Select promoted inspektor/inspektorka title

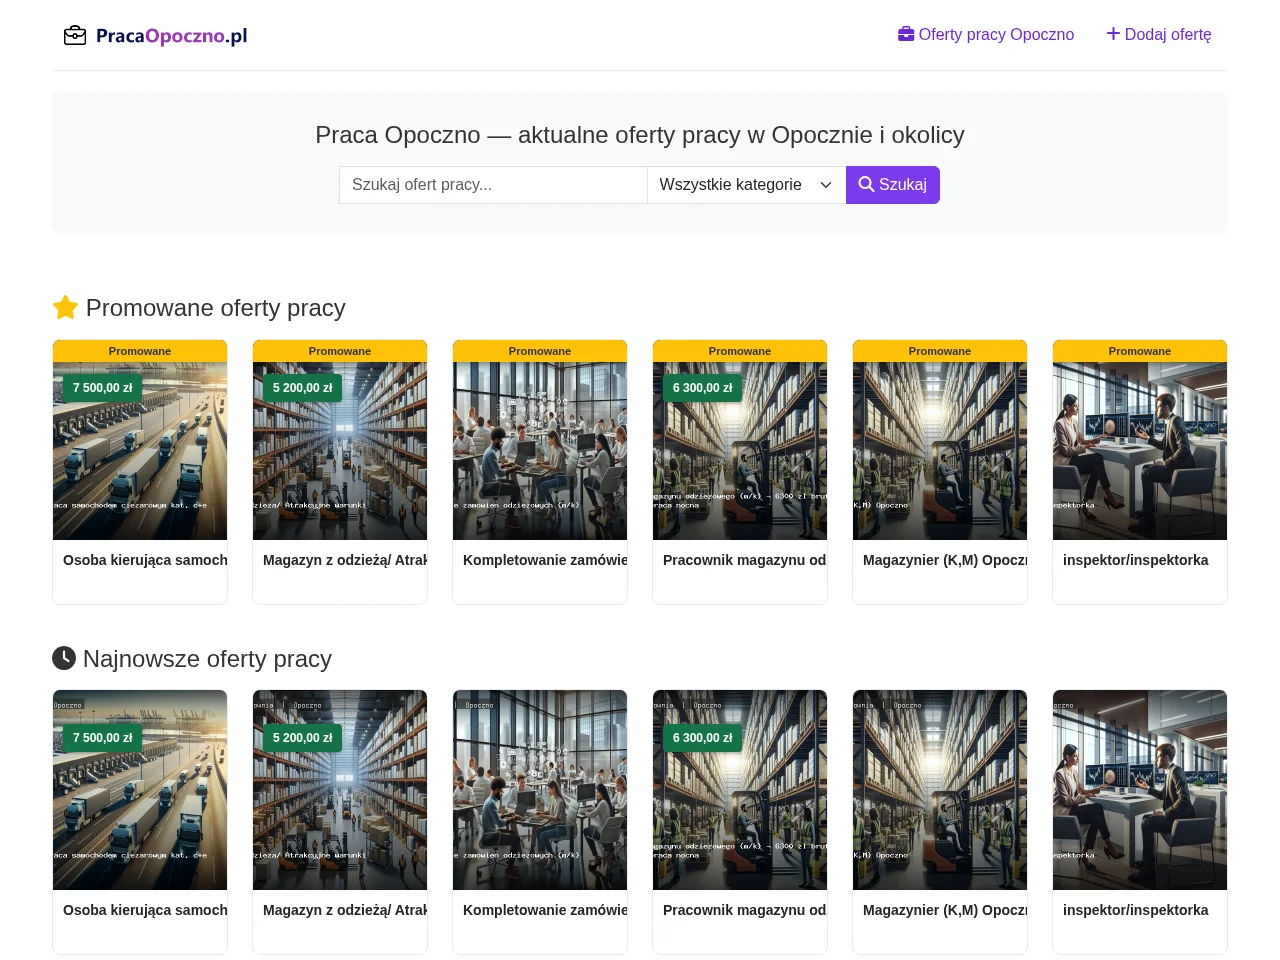pyautogui.click(x=1136, y=560)
